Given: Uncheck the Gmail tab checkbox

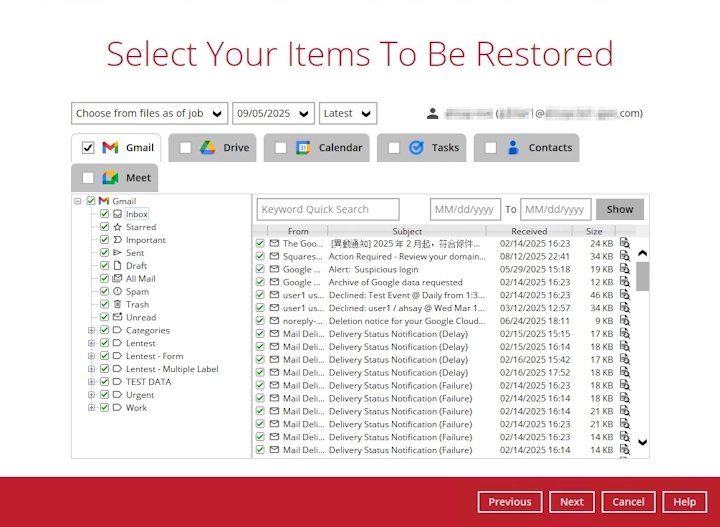Looking at the screenshot, I should (88, 147).
